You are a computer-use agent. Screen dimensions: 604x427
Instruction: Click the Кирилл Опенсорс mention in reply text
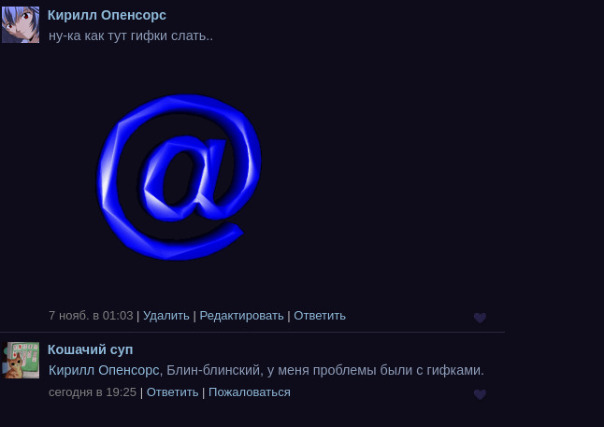(x=104, y=370)
